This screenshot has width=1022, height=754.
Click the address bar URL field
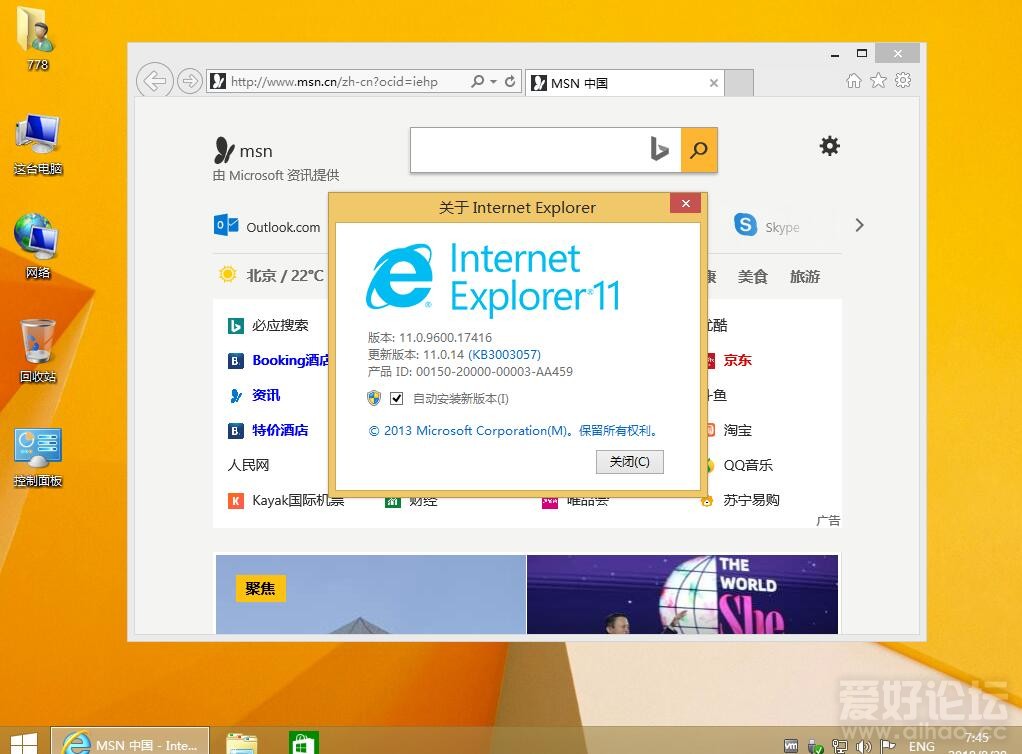[x=334, y=81]
